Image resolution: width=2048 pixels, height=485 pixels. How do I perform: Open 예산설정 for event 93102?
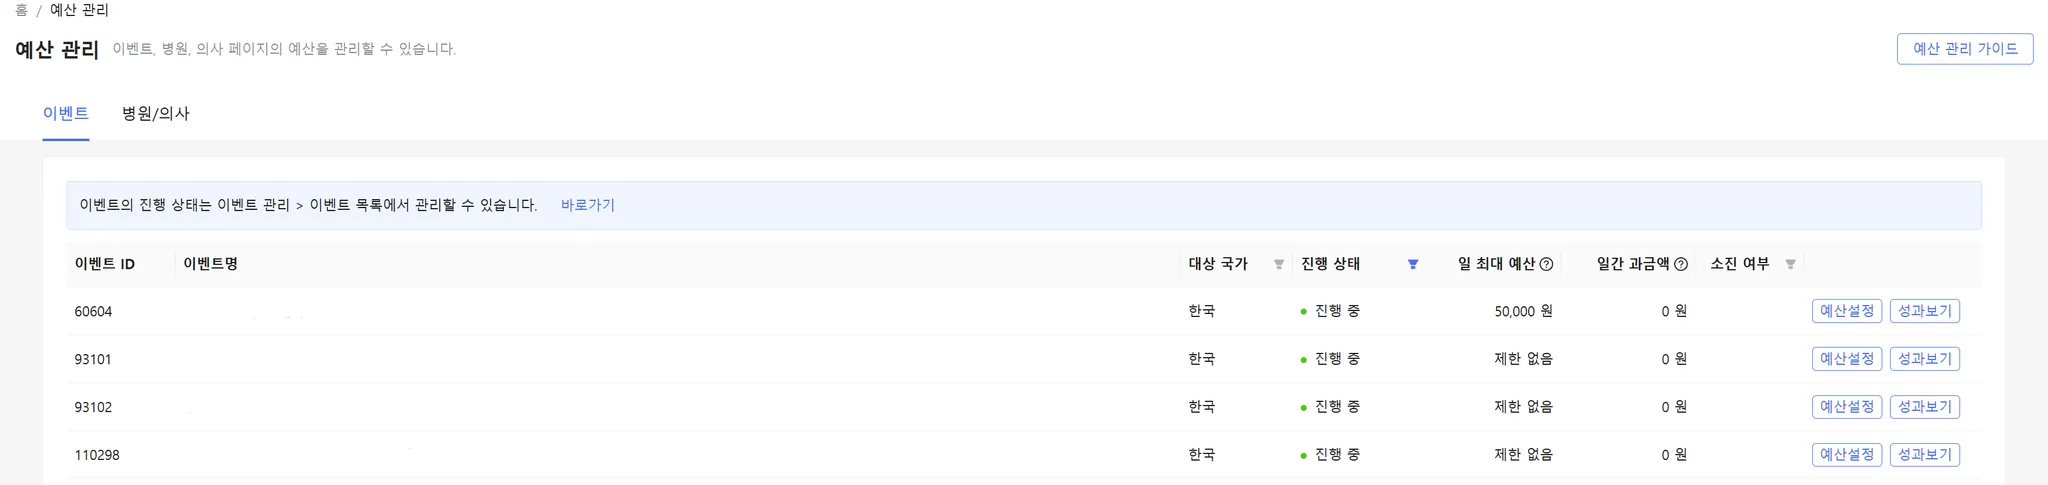click(1846, 407)
